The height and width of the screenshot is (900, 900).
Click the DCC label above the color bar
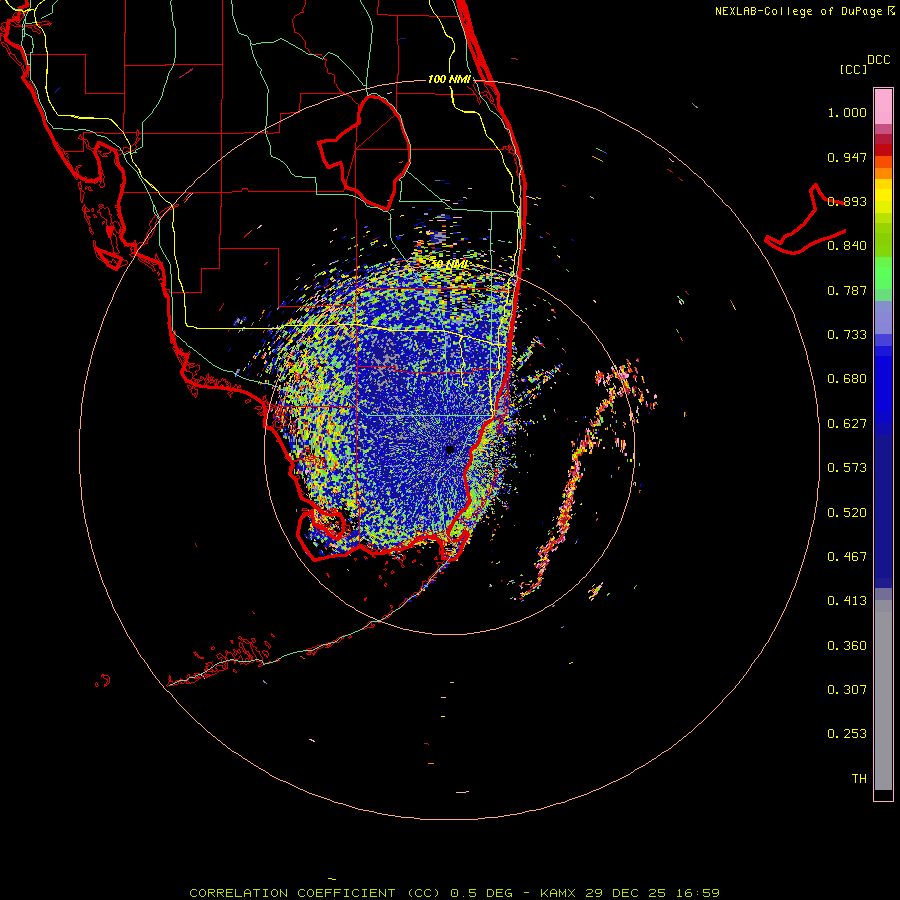[x=878, y=60]
